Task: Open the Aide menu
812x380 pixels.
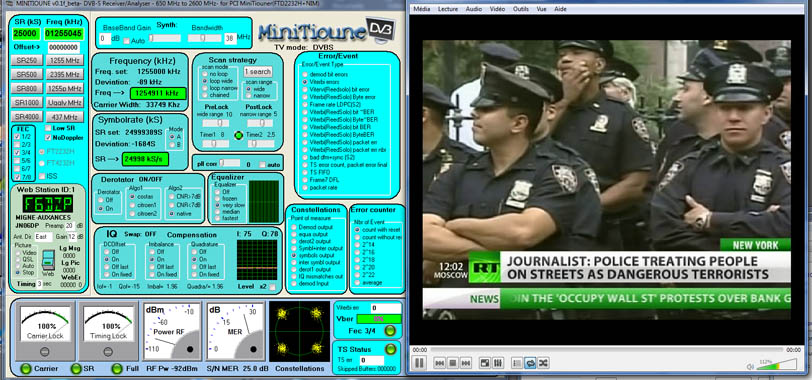Action: pyautogui.click(x=560, y=9)
